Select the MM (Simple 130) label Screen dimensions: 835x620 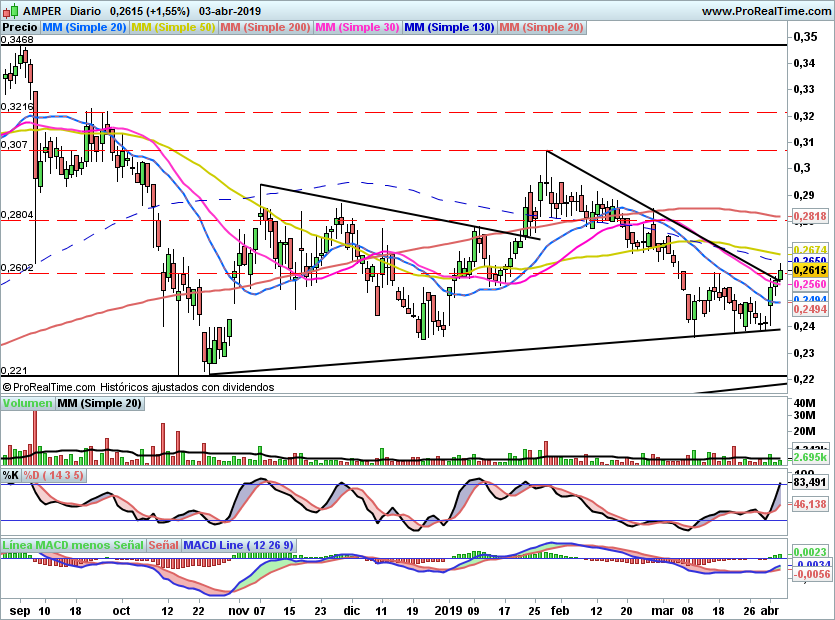pos(449,27)
